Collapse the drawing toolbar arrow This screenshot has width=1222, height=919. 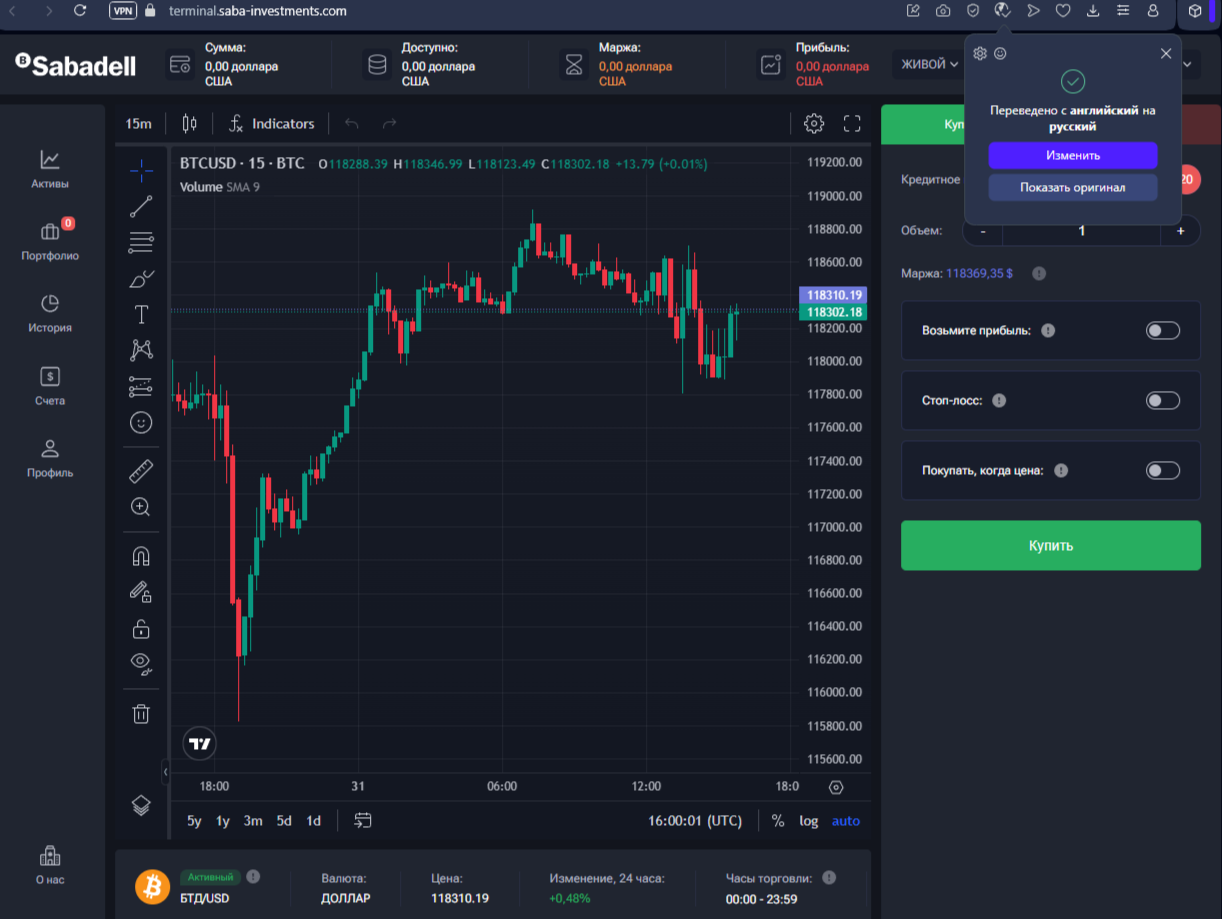pyautogui.click(x=166, y=772)
